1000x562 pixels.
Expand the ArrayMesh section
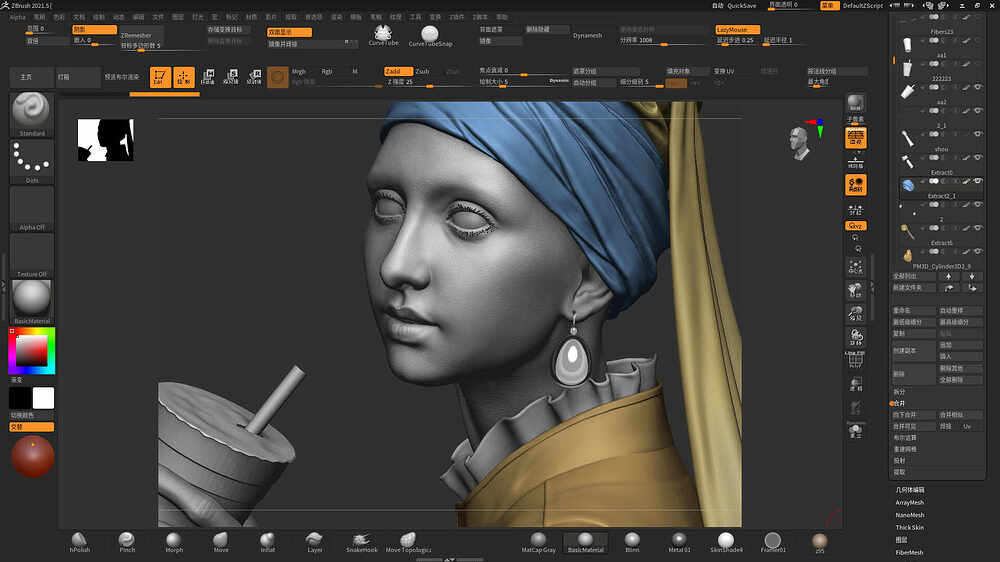[909, 503]
